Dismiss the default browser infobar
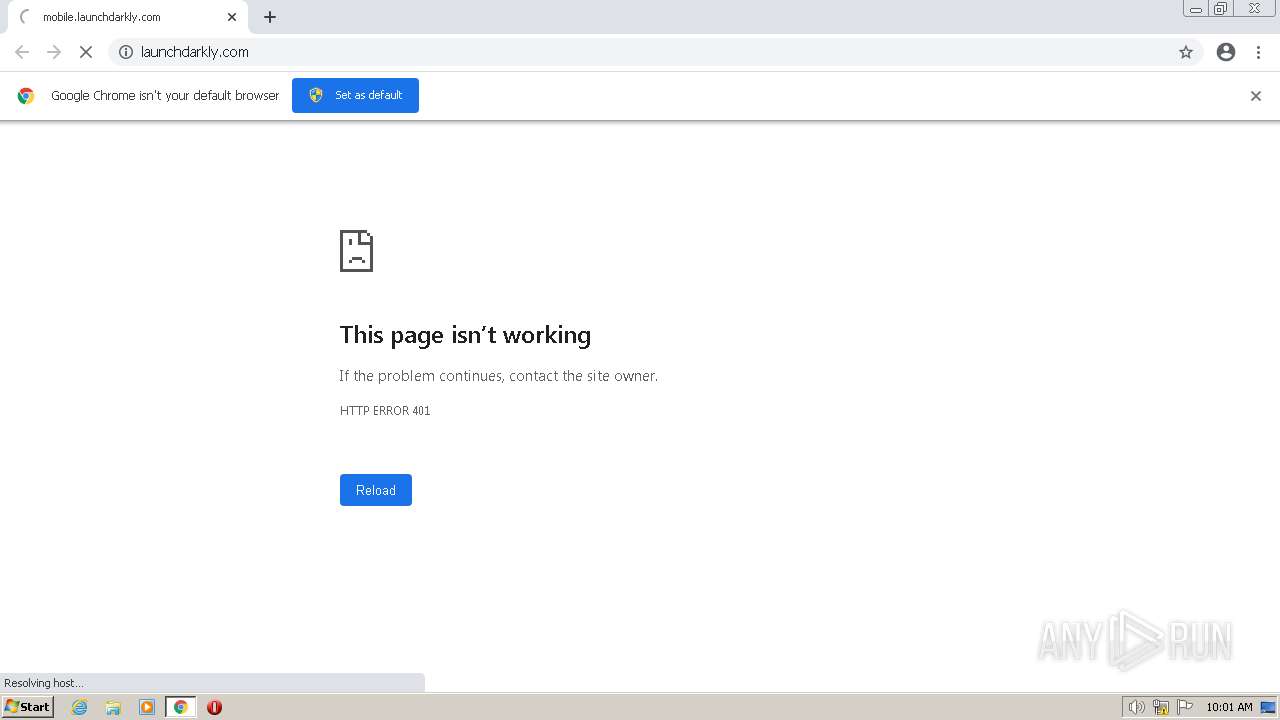Image resolution: width=1280 pixels, height=720 pixels. click(1256, 96)
